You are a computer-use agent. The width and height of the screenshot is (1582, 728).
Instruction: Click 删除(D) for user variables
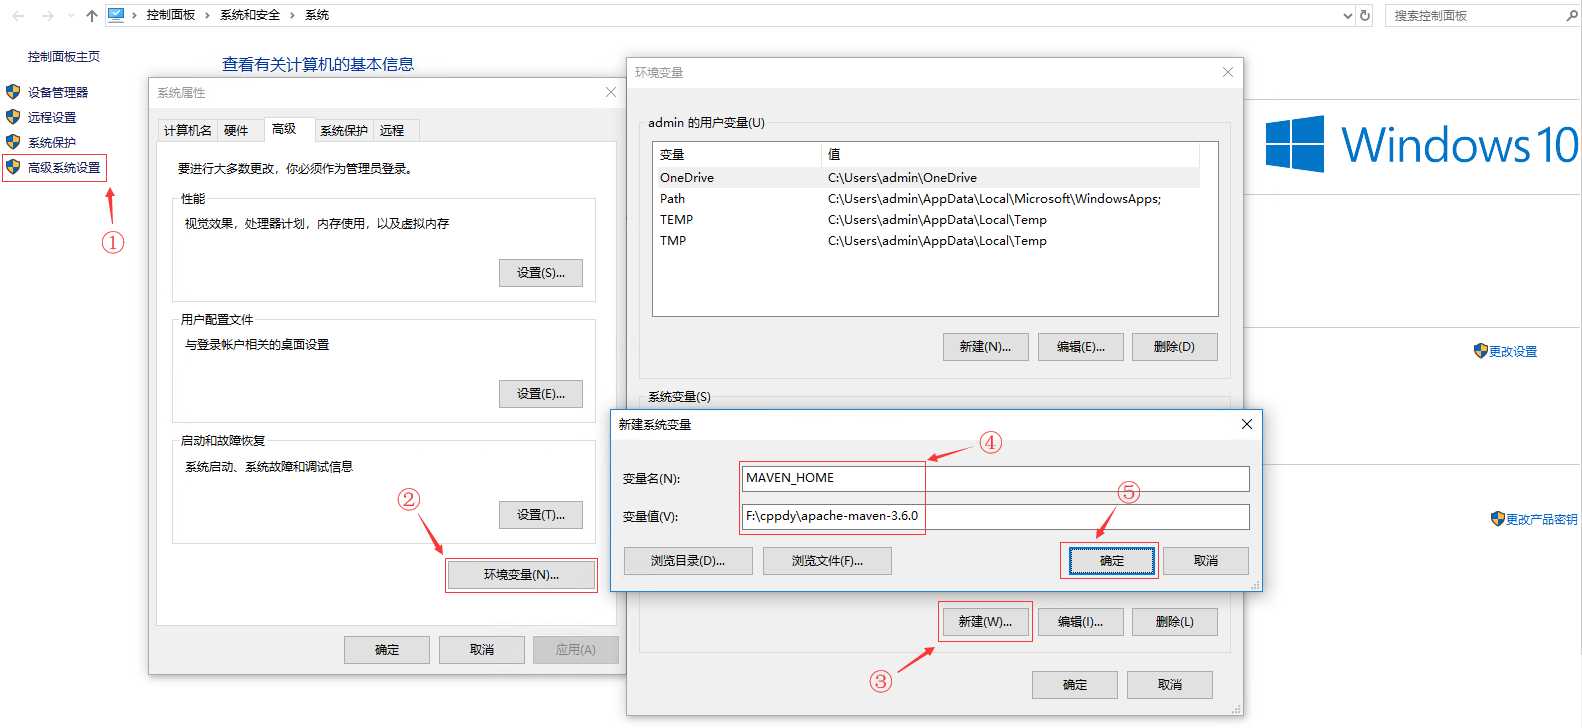(x=1175, y=347)
